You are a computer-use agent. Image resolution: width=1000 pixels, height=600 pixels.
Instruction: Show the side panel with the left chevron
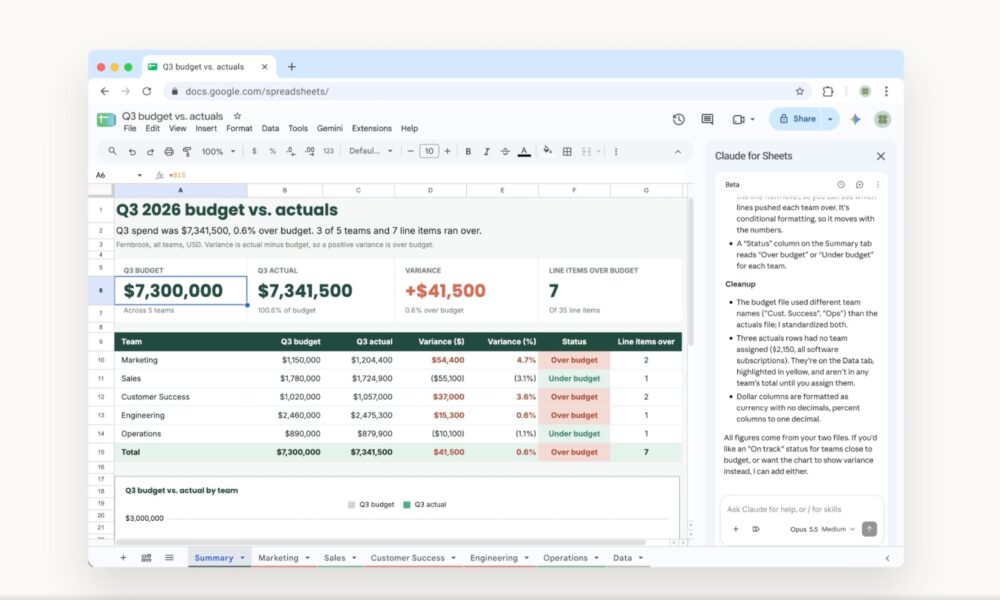tap(887, 559)
